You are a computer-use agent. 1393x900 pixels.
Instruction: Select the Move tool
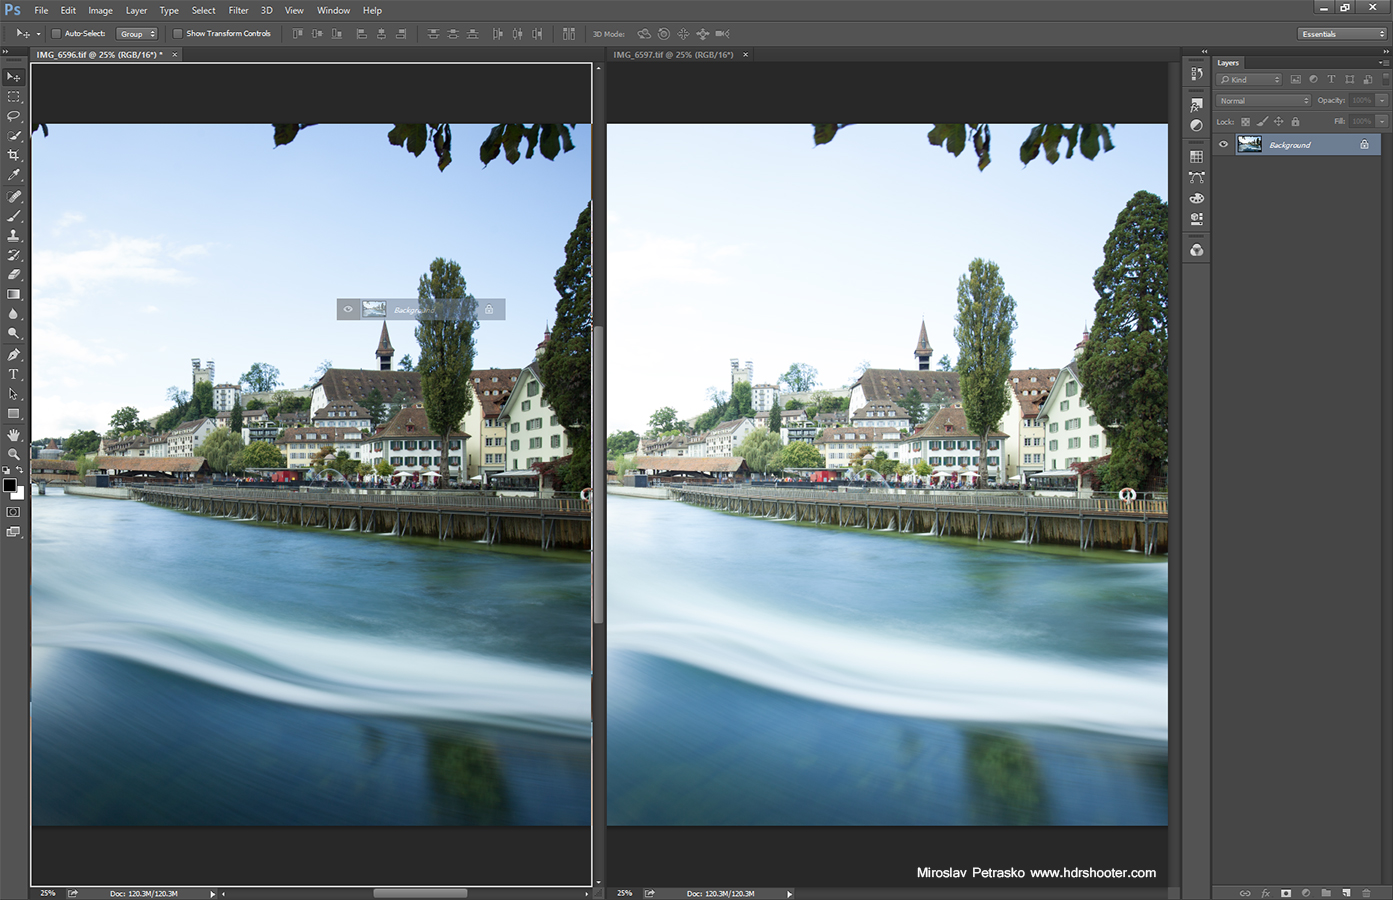pyautogui.click(x=14, y=77)
